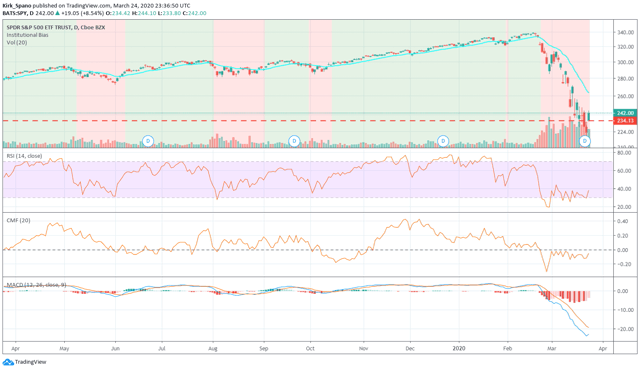Click the Oct label on time axis
The height and width of the screenshot is (370, 640).
click(310, 348)
